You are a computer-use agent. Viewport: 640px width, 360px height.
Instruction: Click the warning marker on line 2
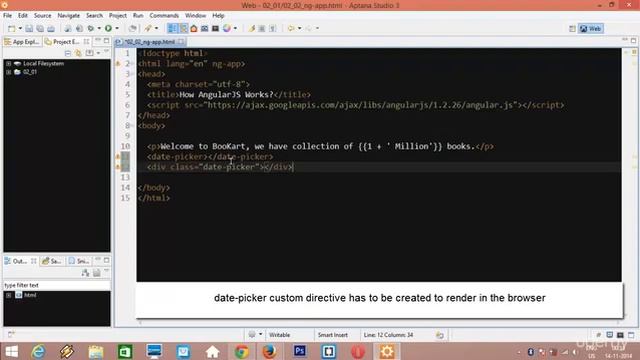coord(118,64)
